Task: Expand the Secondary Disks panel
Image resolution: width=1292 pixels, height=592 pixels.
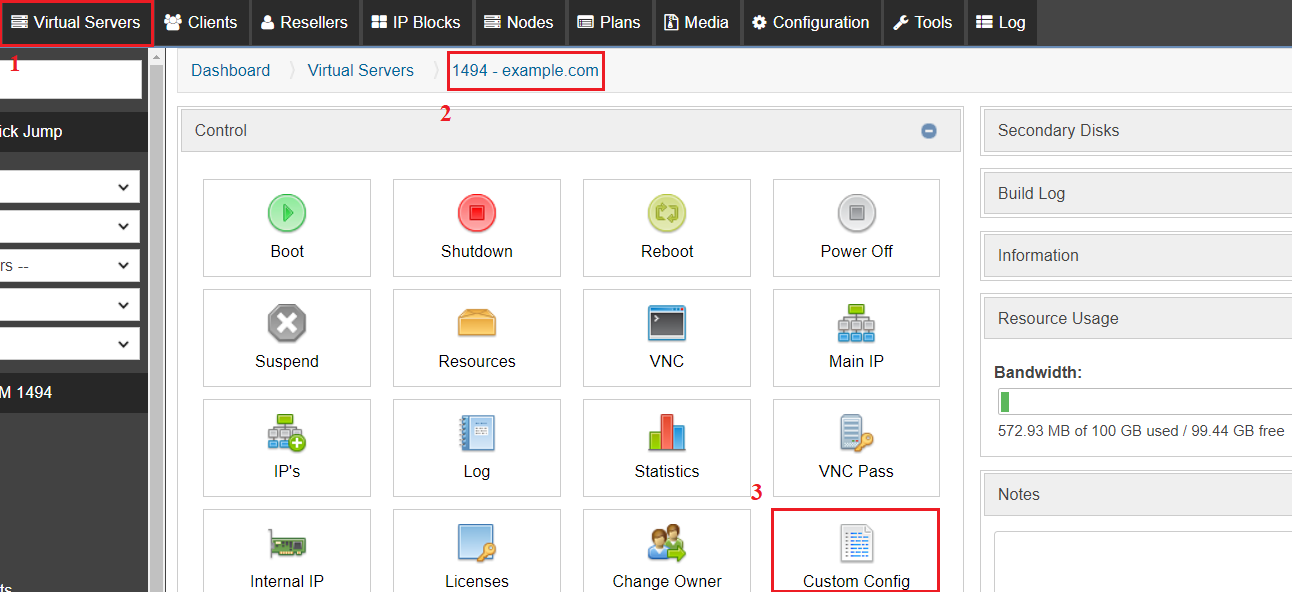Action: click(x=1136, y=131)
